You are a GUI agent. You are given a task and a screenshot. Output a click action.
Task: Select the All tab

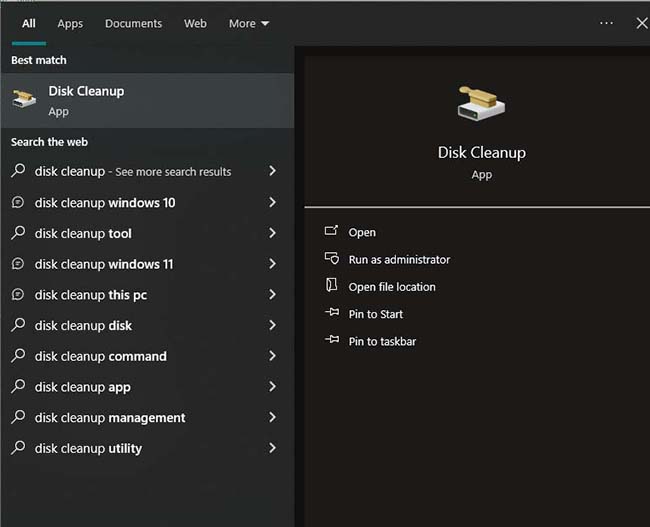[29, 23]
